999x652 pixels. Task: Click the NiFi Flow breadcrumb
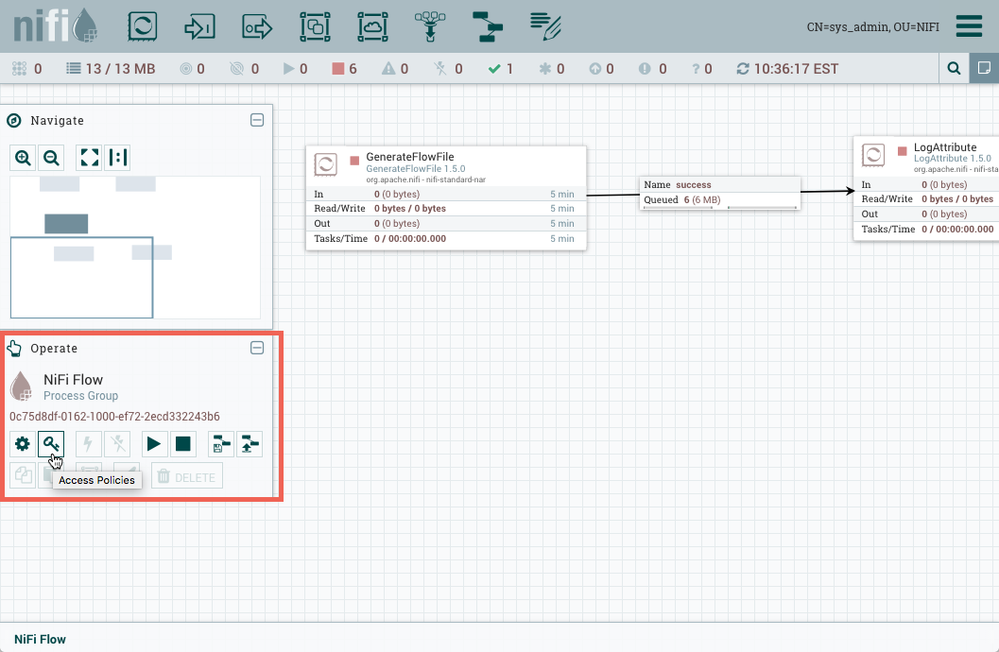[x=40, y=639]
